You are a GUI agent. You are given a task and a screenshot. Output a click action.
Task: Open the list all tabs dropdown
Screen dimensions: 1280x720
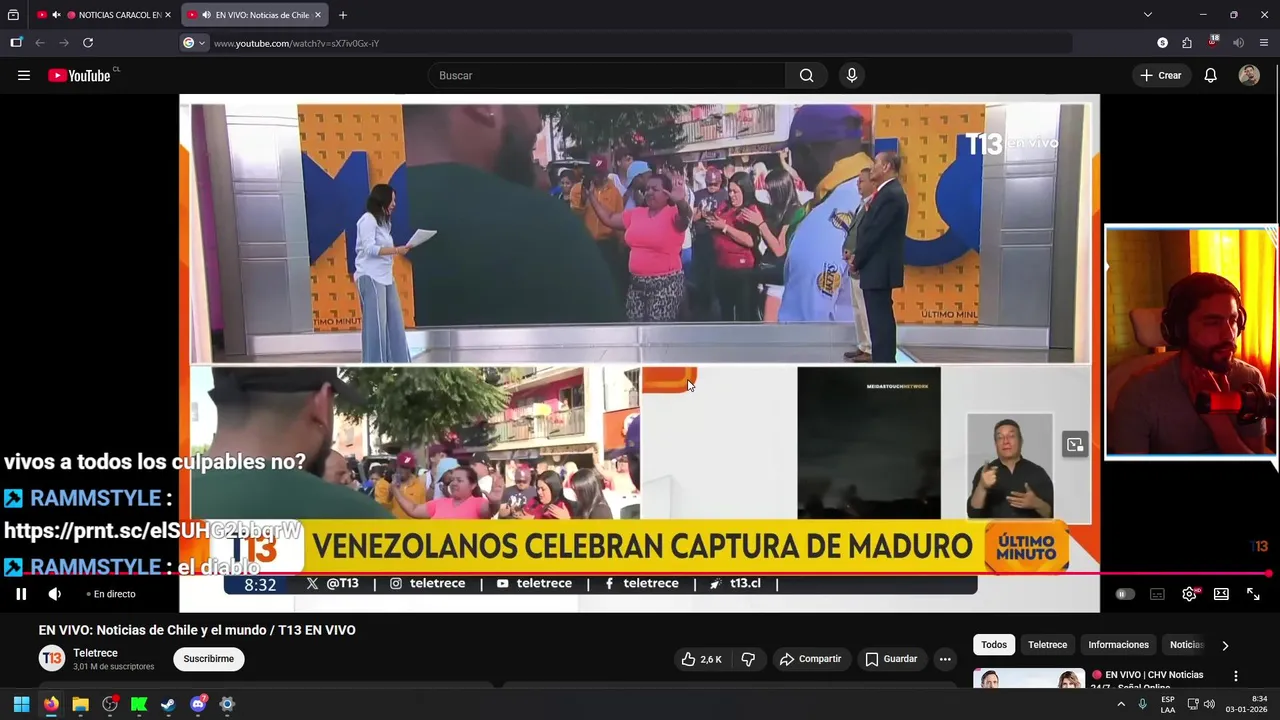(x=1148, y=15)
